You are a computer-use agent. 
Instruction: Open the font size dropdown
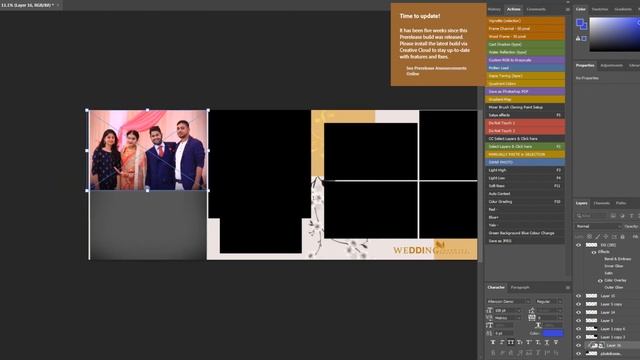pyautogui.click(x=508, y=311)
